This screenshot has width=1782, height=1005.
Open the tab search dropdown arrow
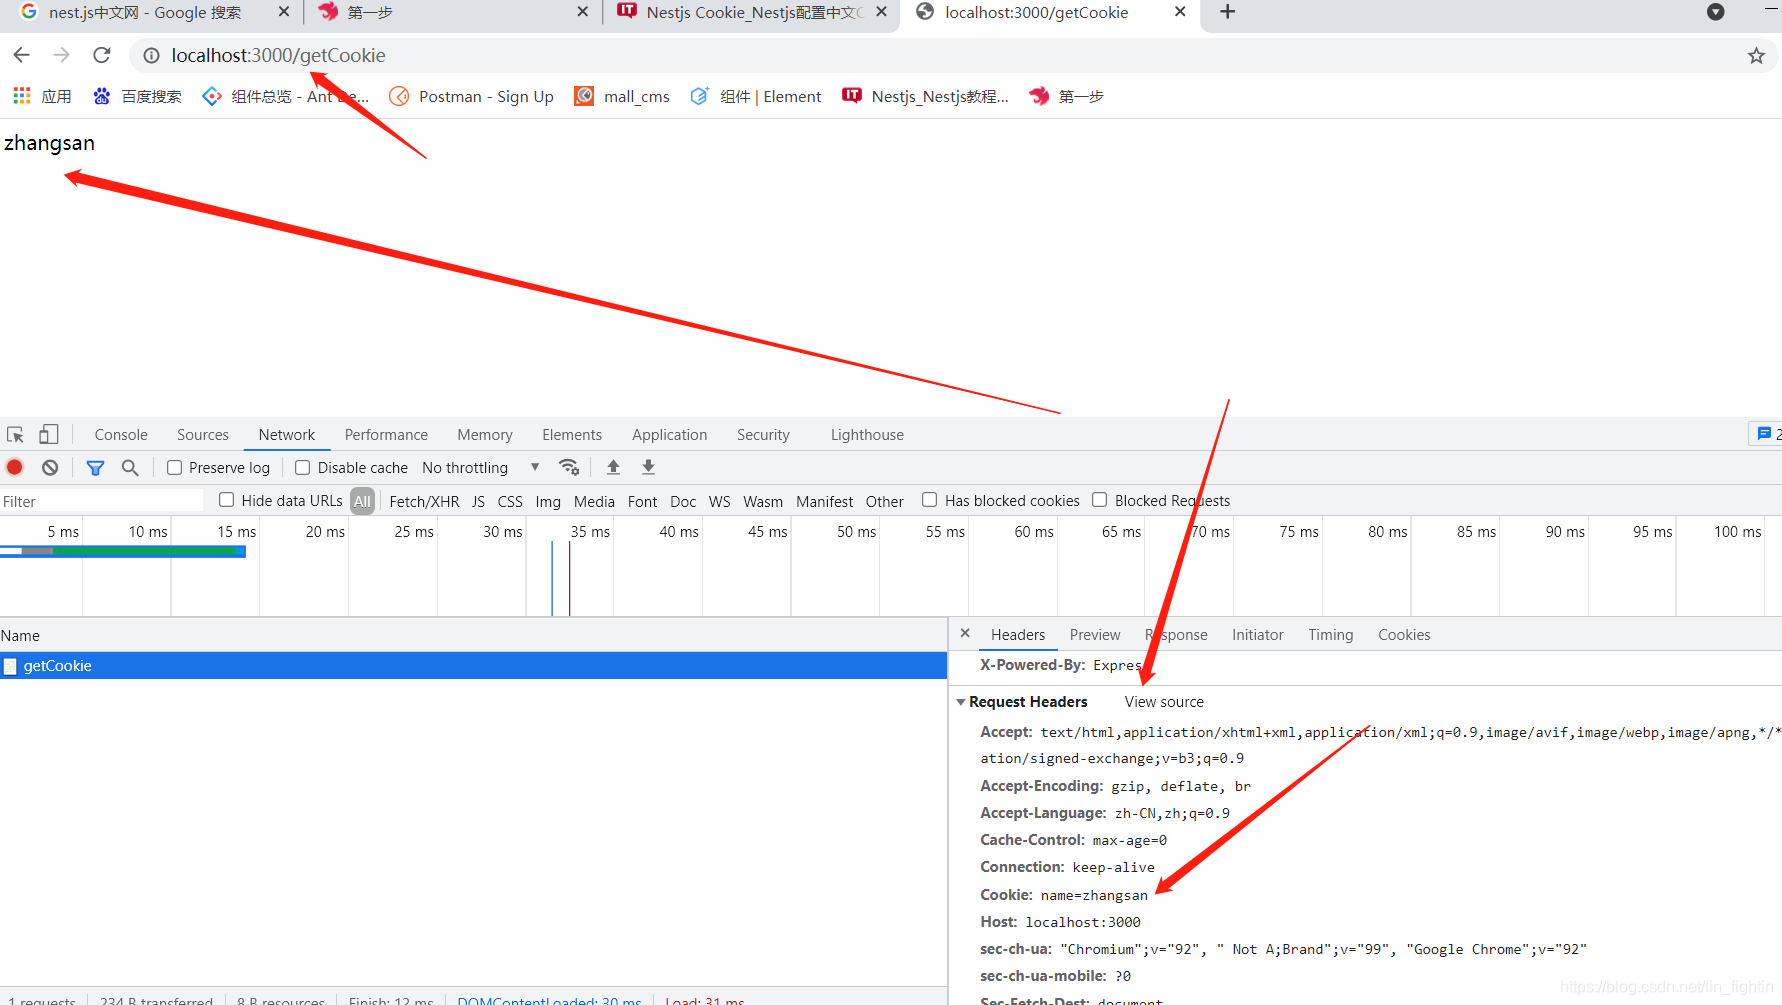[1716, 12]
